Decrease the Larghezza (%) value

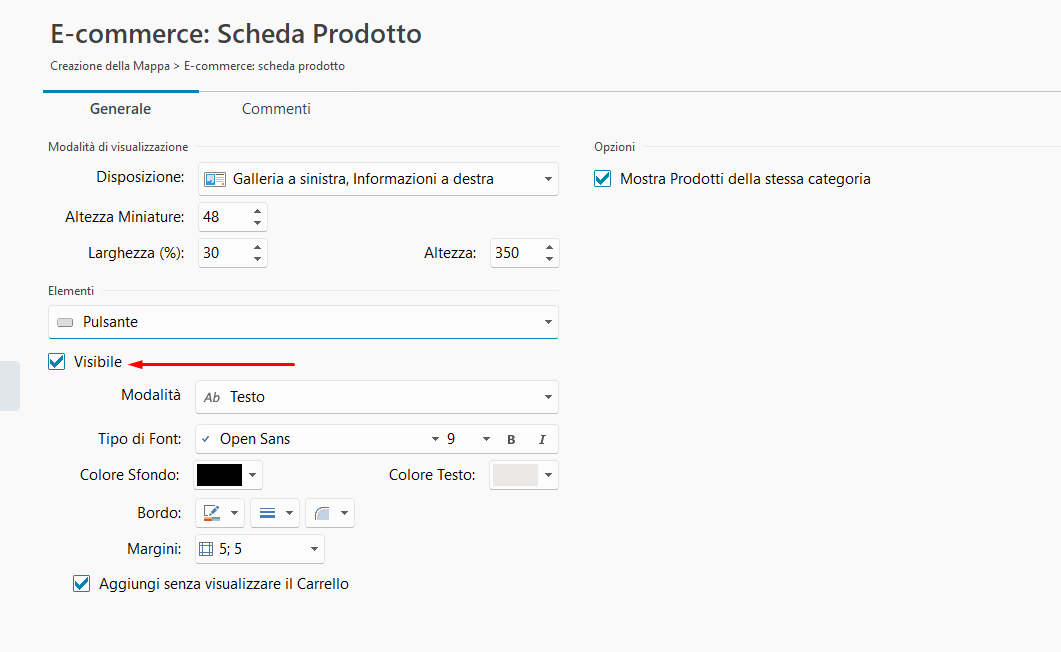click(x=257, y=259)
